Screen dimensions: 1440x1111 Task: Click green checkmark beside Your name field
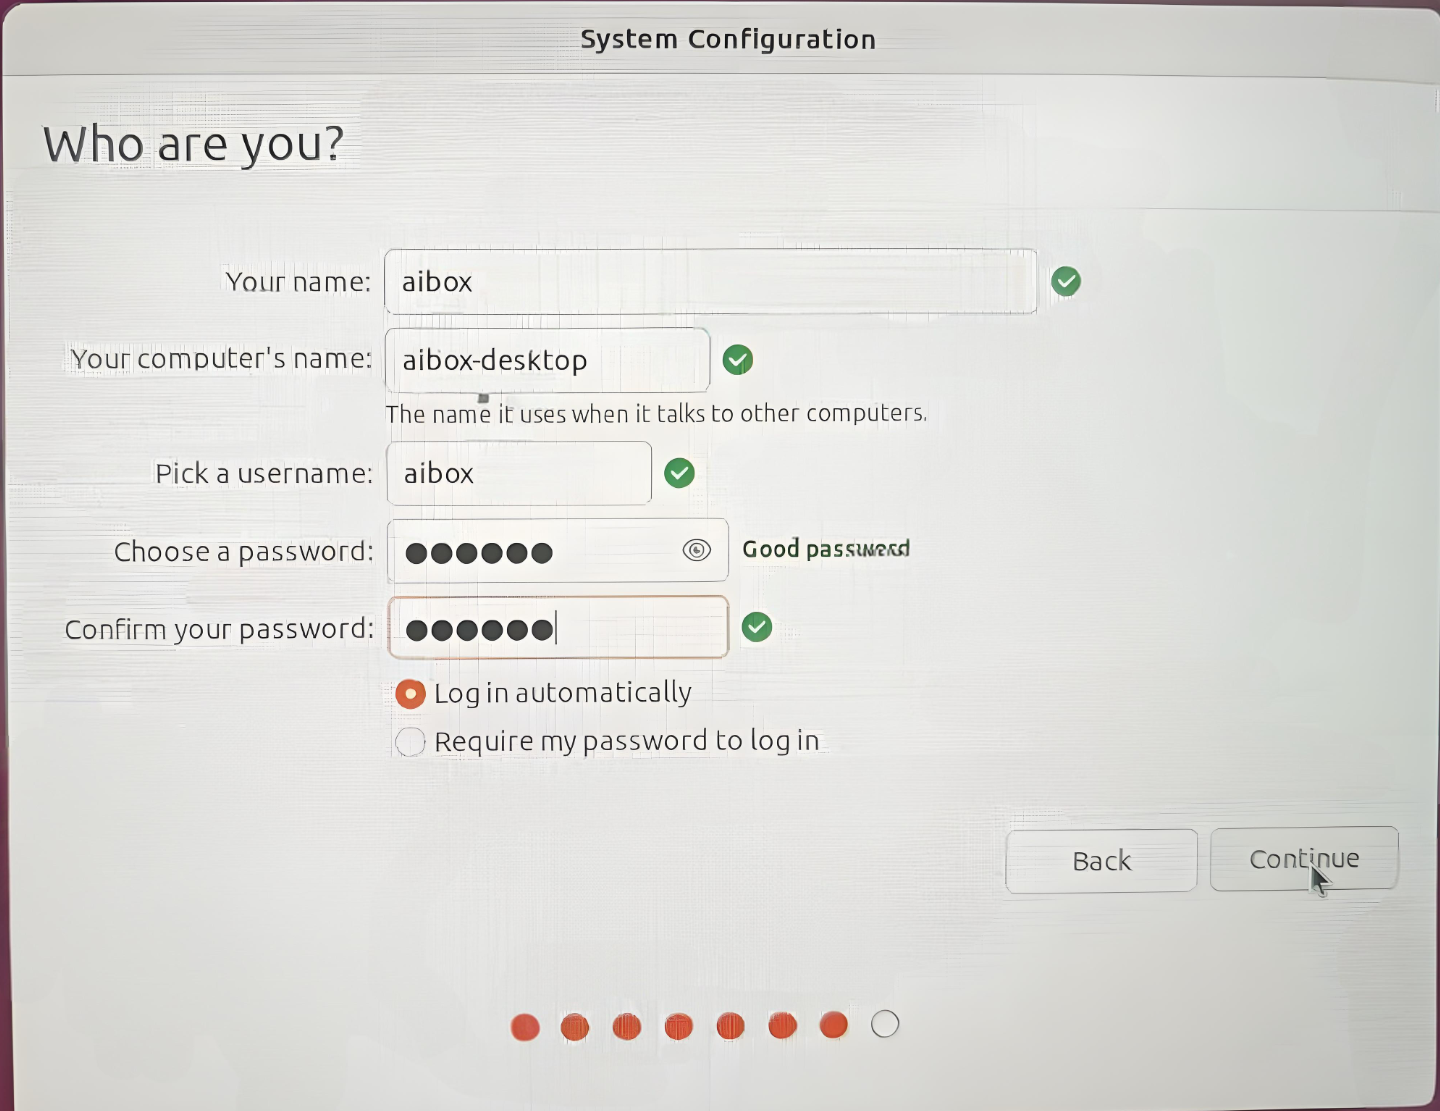(1066, 282)
